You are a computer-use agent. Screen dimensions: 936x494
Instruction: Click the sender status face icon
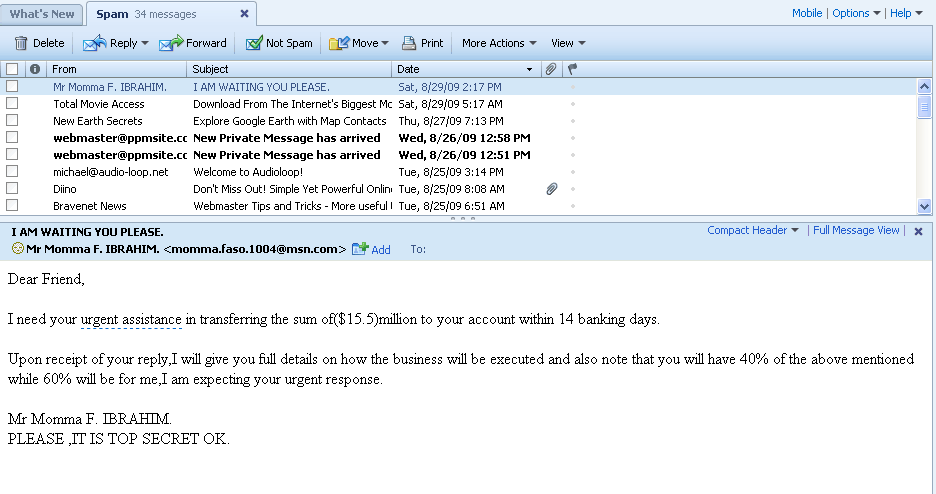pos(18,248)
